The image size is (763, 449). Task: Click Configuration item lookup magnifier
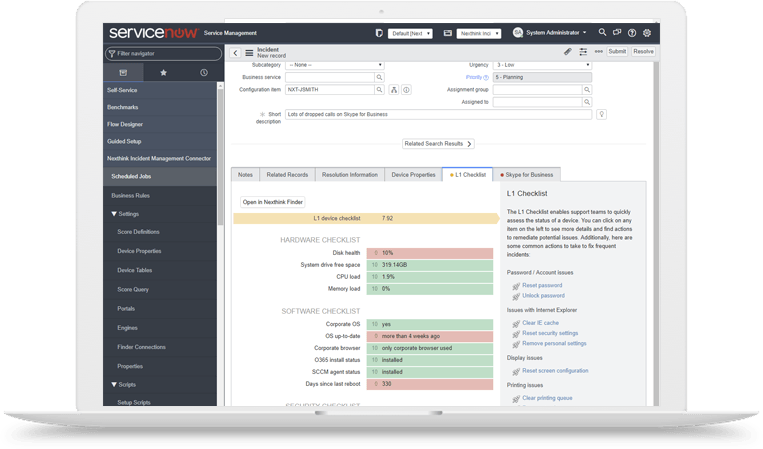379,90
